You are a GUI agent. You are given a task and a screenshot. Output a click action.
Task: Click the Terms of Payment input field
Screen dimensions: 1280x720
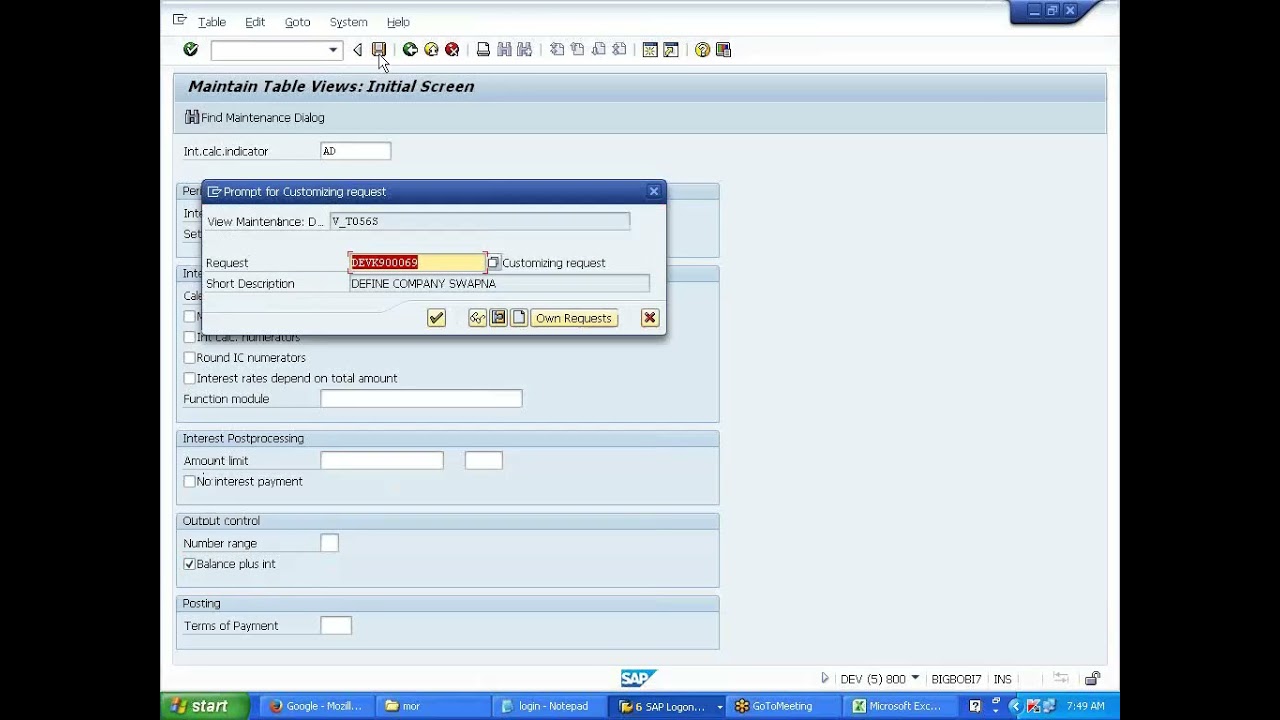(x=336, y=626)
